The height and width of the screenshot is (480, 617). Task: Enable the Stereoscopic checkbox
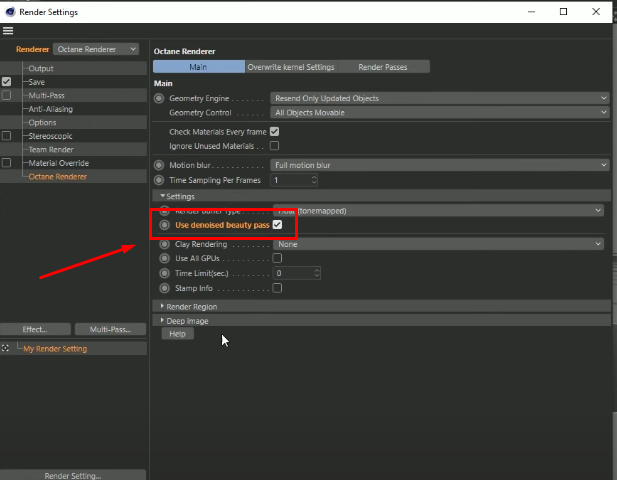[x=6, y=136]
